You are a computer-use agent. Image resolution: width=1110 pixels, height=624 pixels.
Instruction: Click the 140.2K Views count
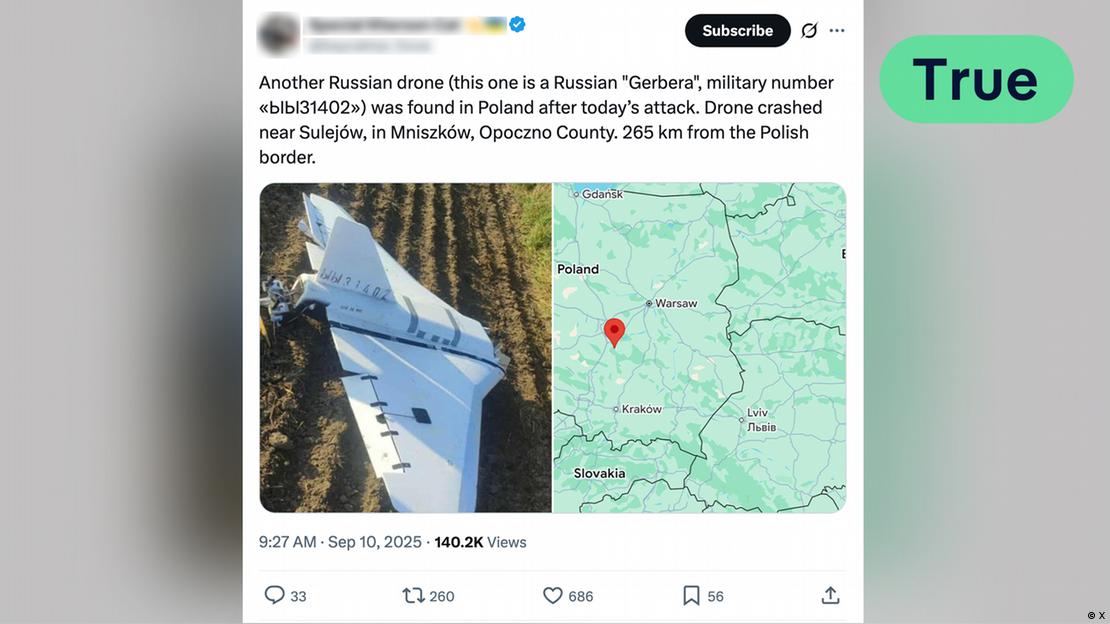[480, 542]
